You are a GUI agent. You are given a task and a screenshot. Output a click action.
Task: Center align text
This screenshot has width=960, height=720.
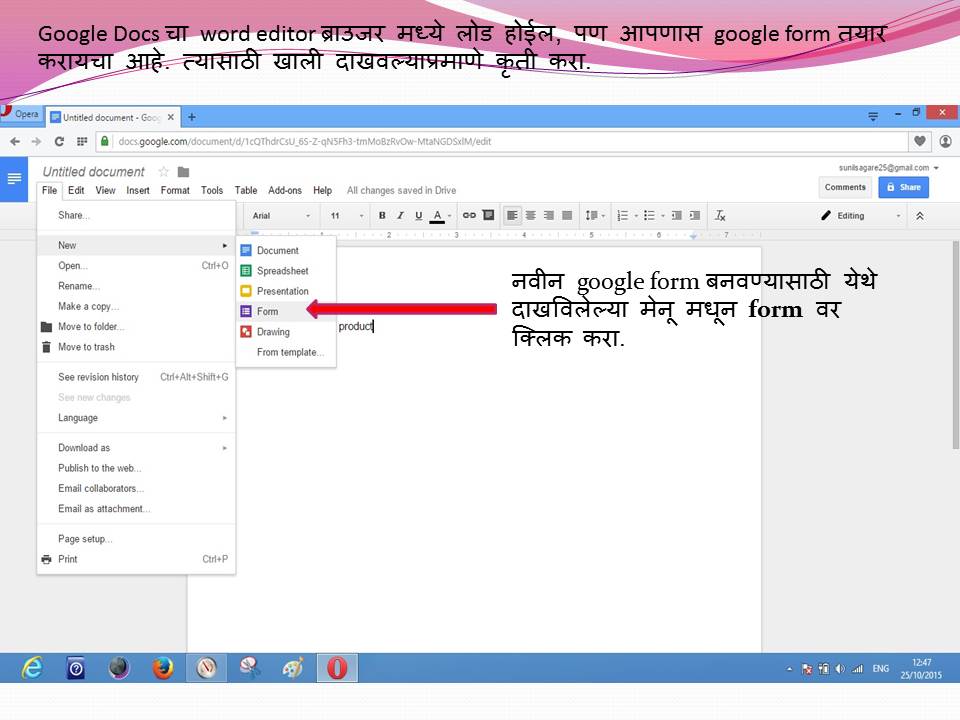point(531,216)
